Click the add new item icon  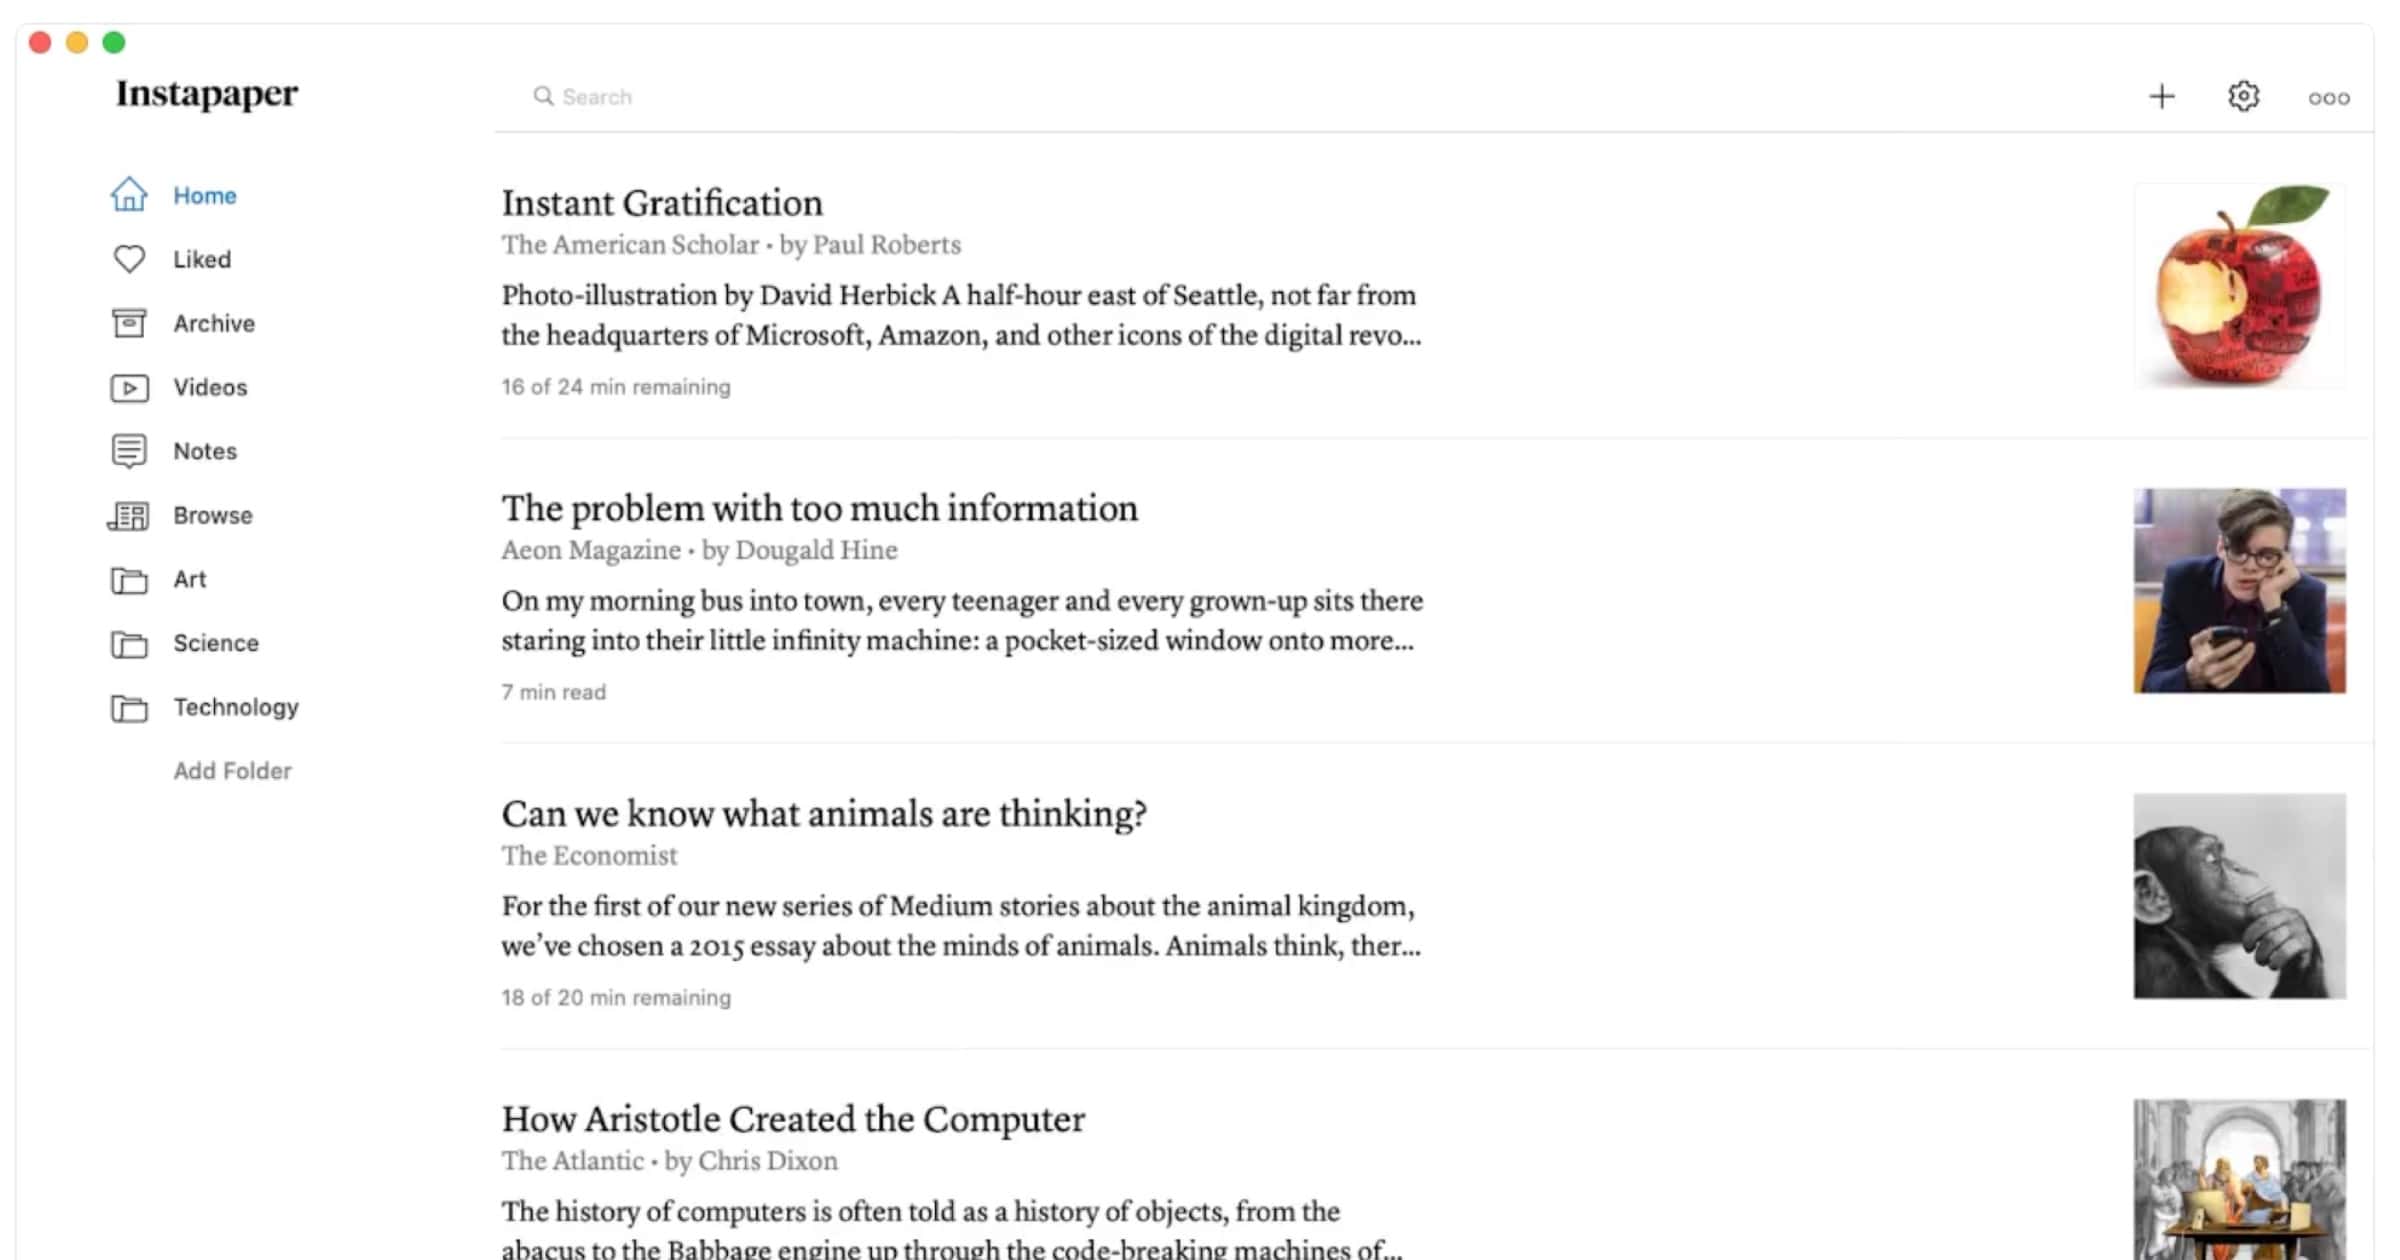2162,97
